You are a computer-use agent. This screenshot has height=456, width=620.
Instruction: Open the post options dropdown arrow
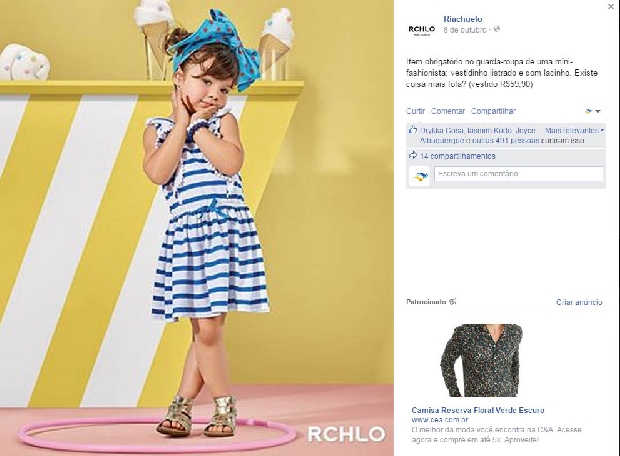click(x=598, y=112)
